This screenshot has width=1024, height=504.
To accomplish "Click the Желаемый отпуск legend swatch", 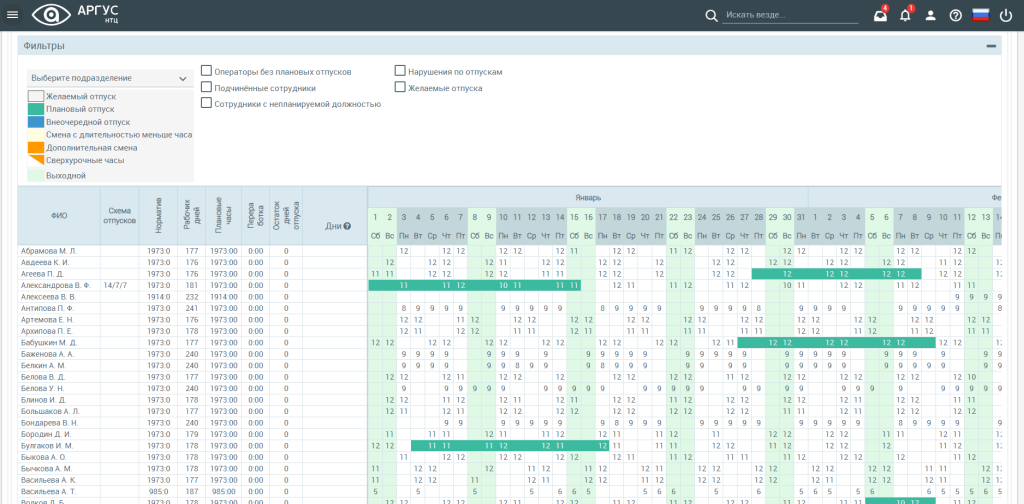I will coord(36,97).
